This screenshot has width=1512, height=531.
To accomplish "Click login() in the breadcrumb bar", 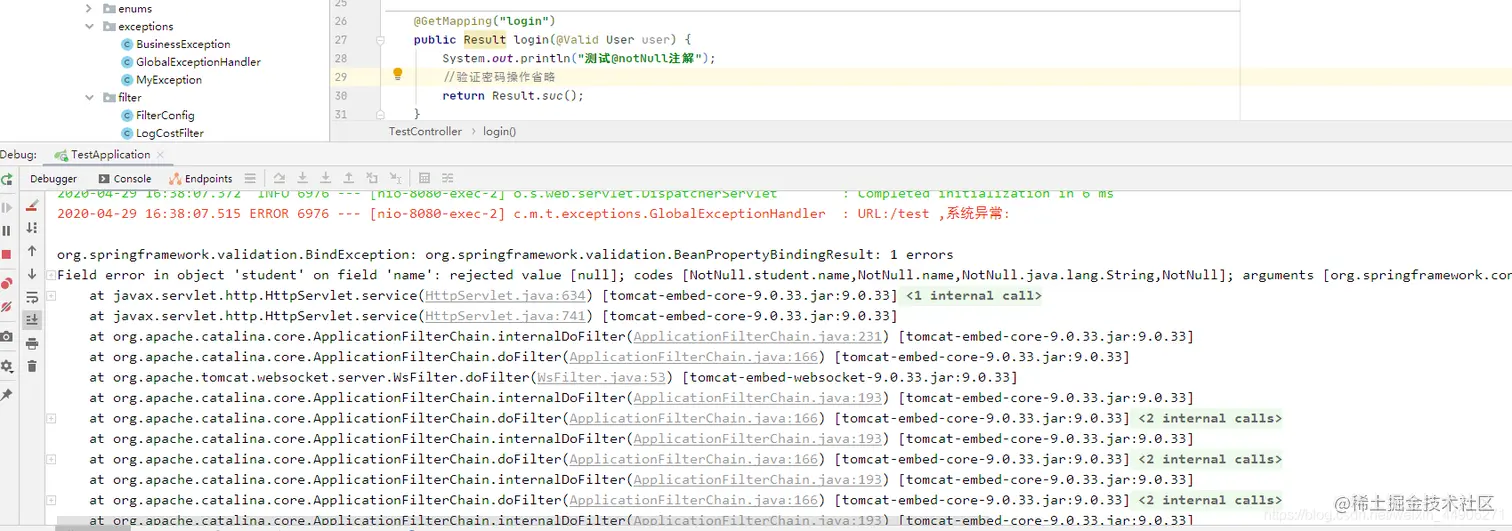I will (499, 131).
